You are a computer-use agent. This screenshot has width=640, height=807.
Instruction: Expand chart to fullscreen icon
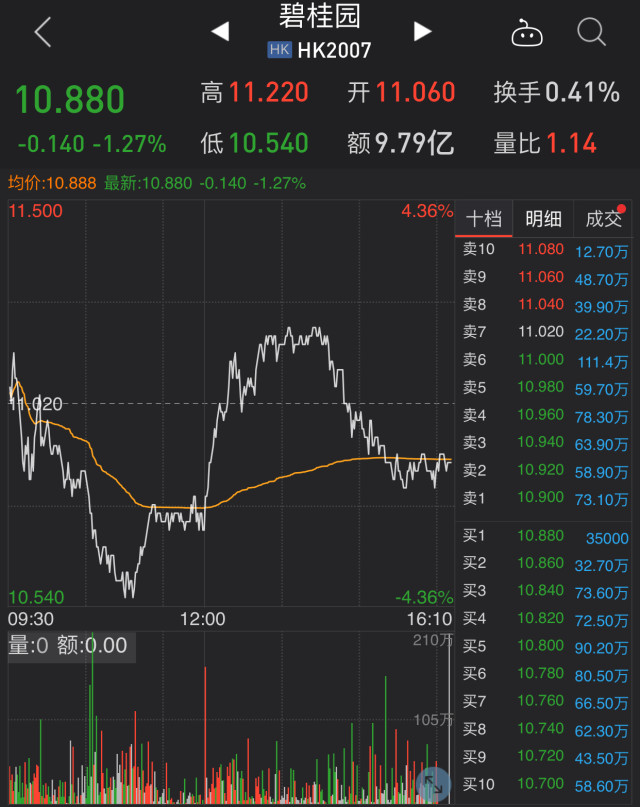pos(434,785)
